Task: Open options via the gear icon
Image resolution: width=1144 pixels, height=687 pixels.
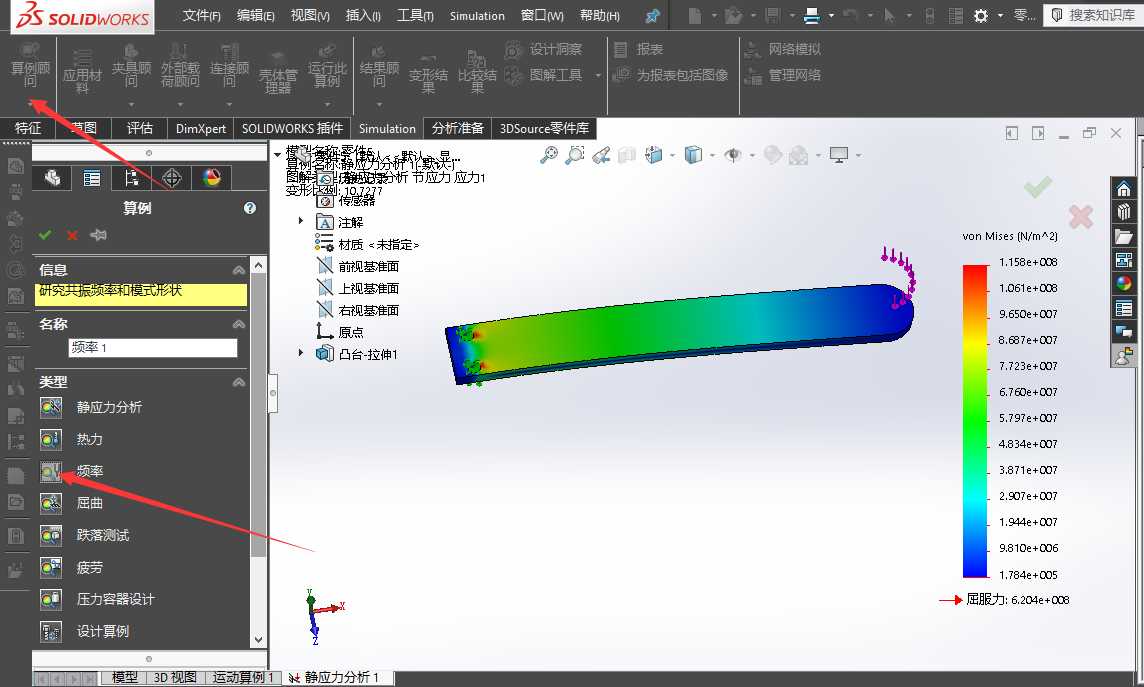Action: pyautogui.click(x=981, y=15)
